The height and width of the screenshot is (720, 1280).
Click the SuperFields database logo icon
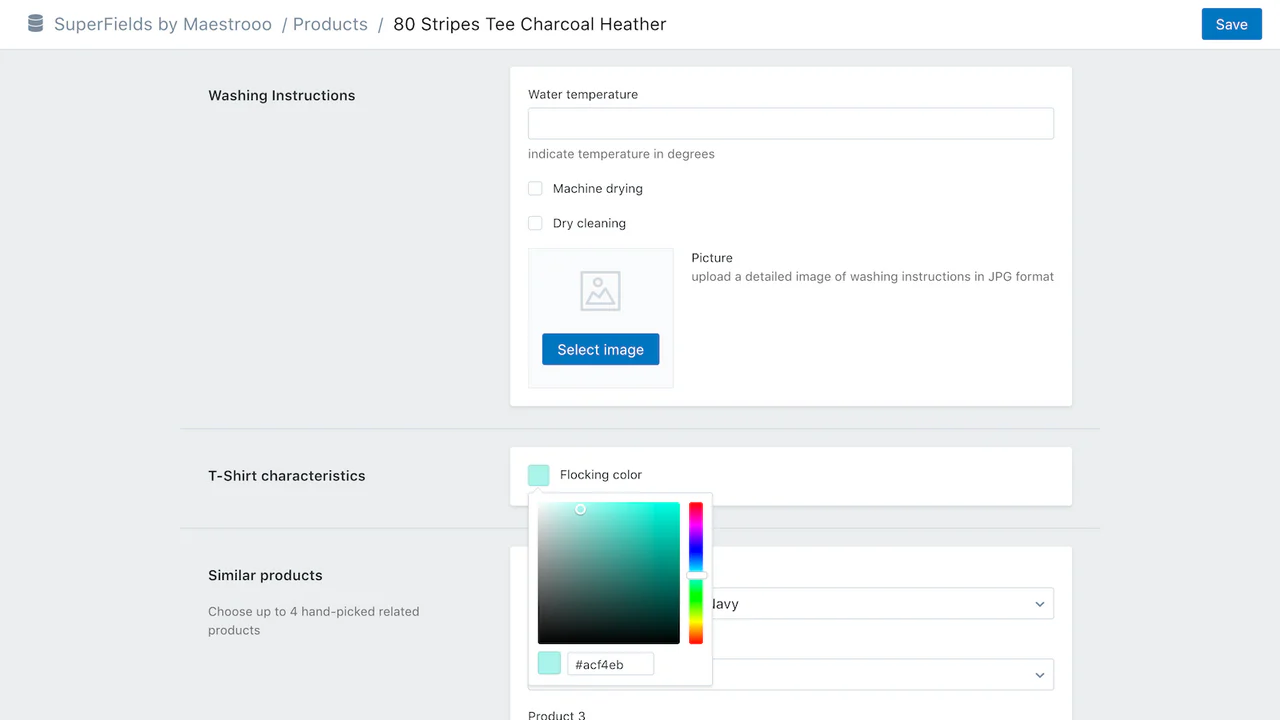click(35, 24)
